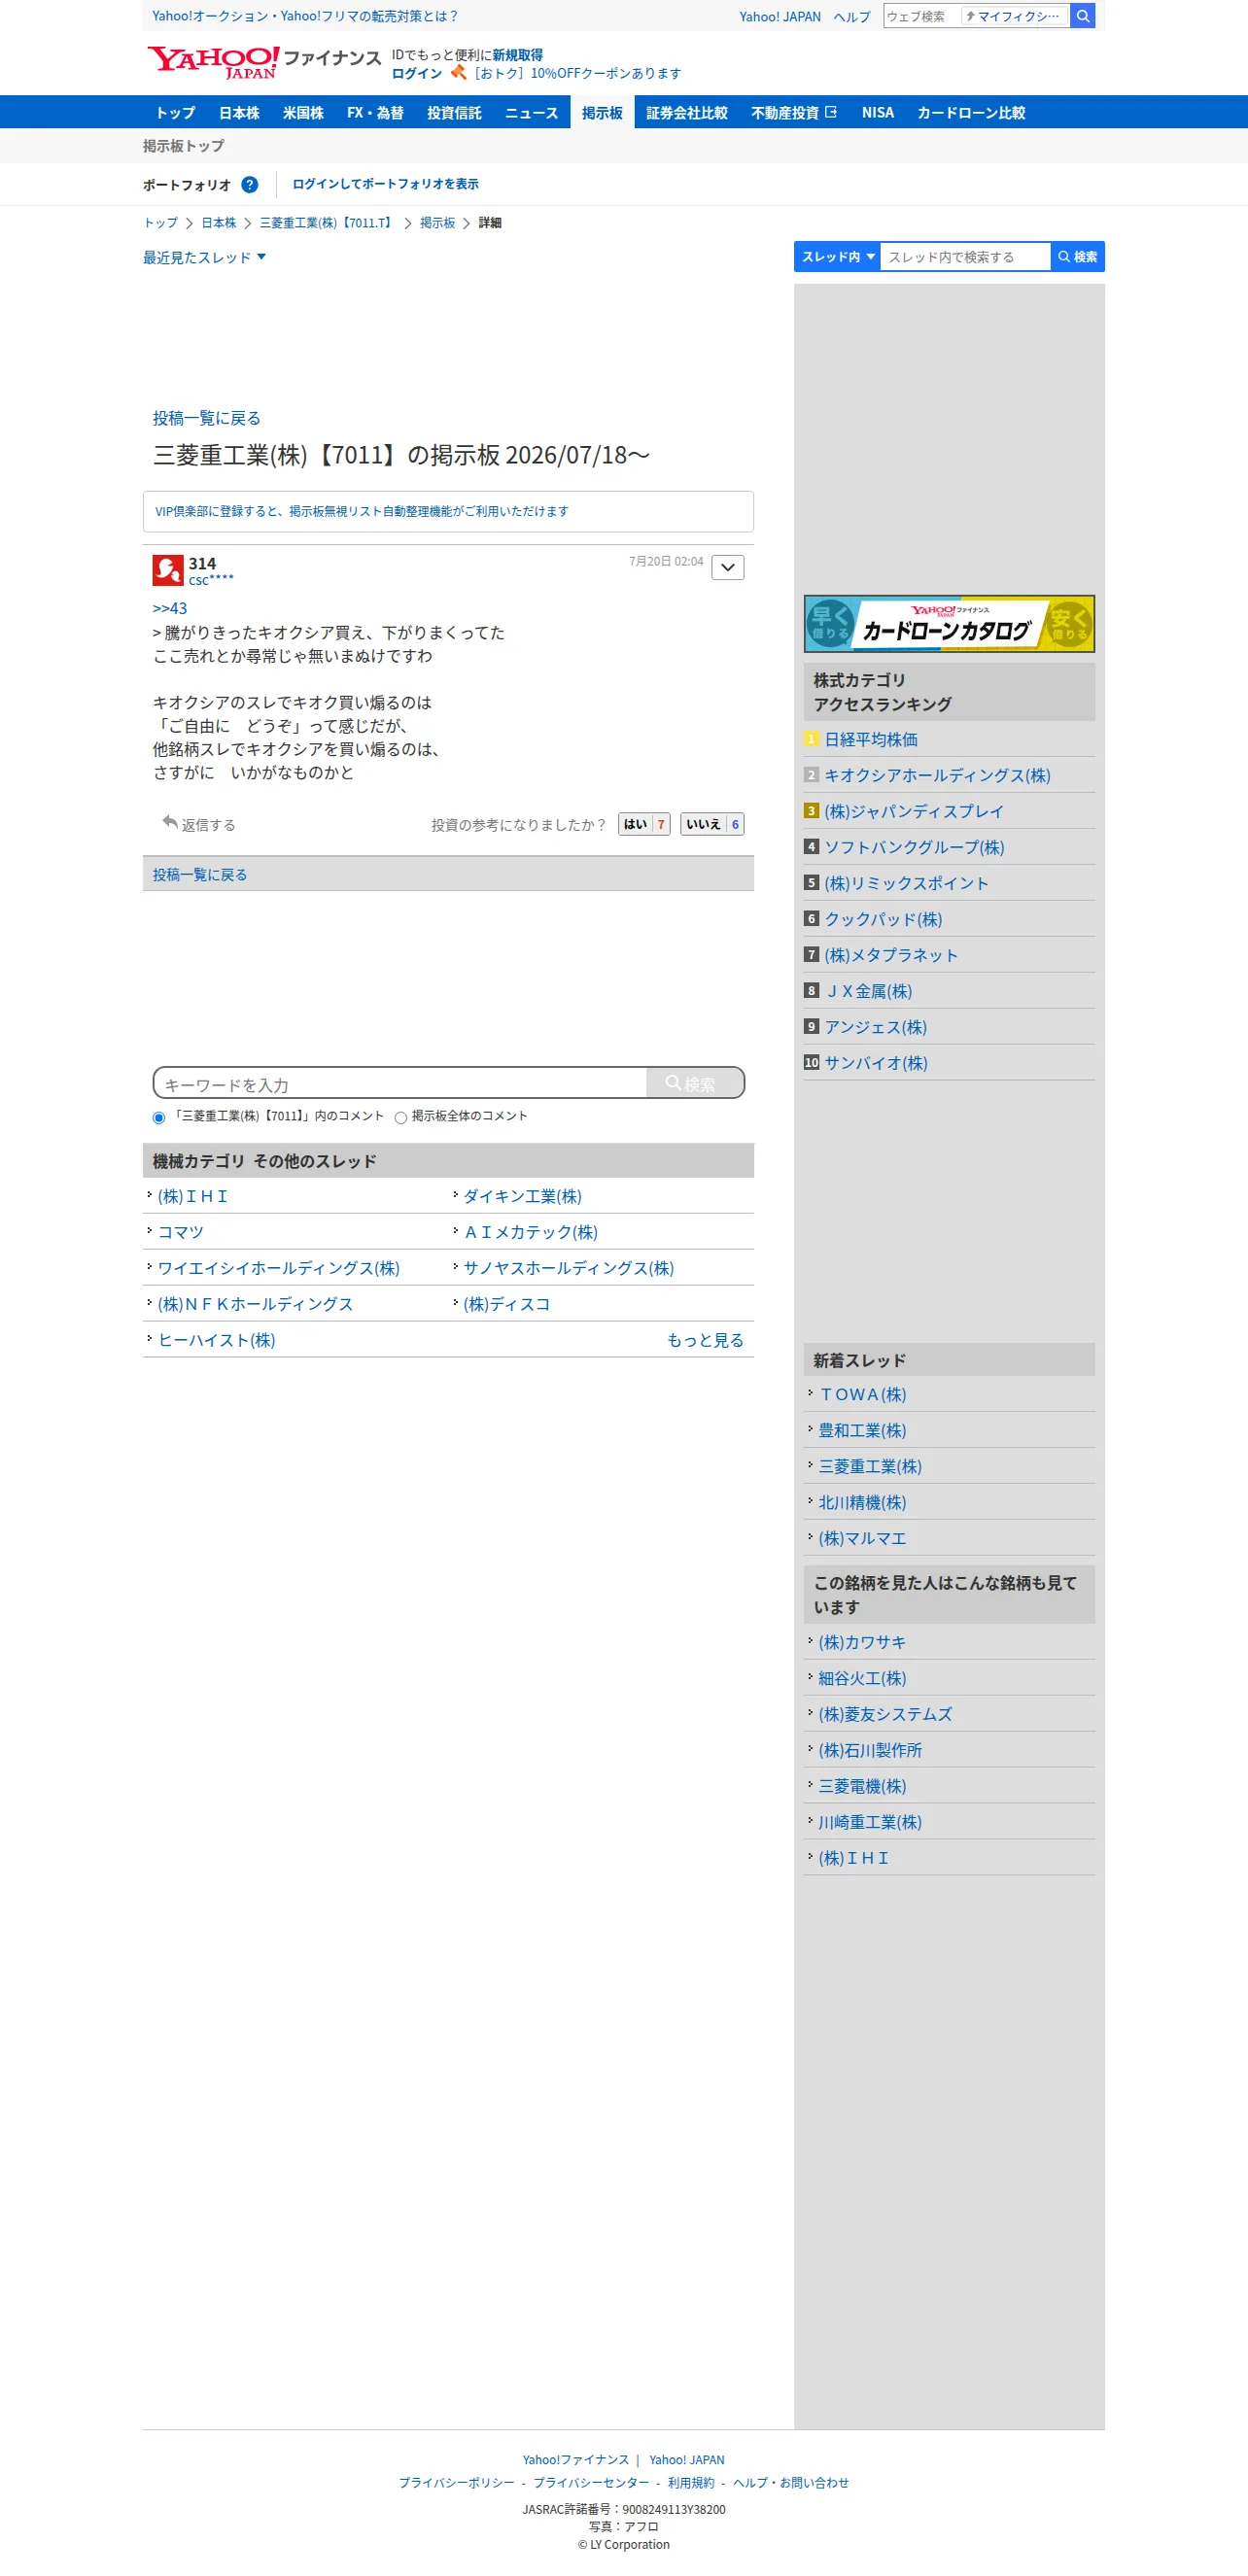Open the 証券会社比較 tab
The width and height of the screenshot is (1248, 2576).
[686, 113]
